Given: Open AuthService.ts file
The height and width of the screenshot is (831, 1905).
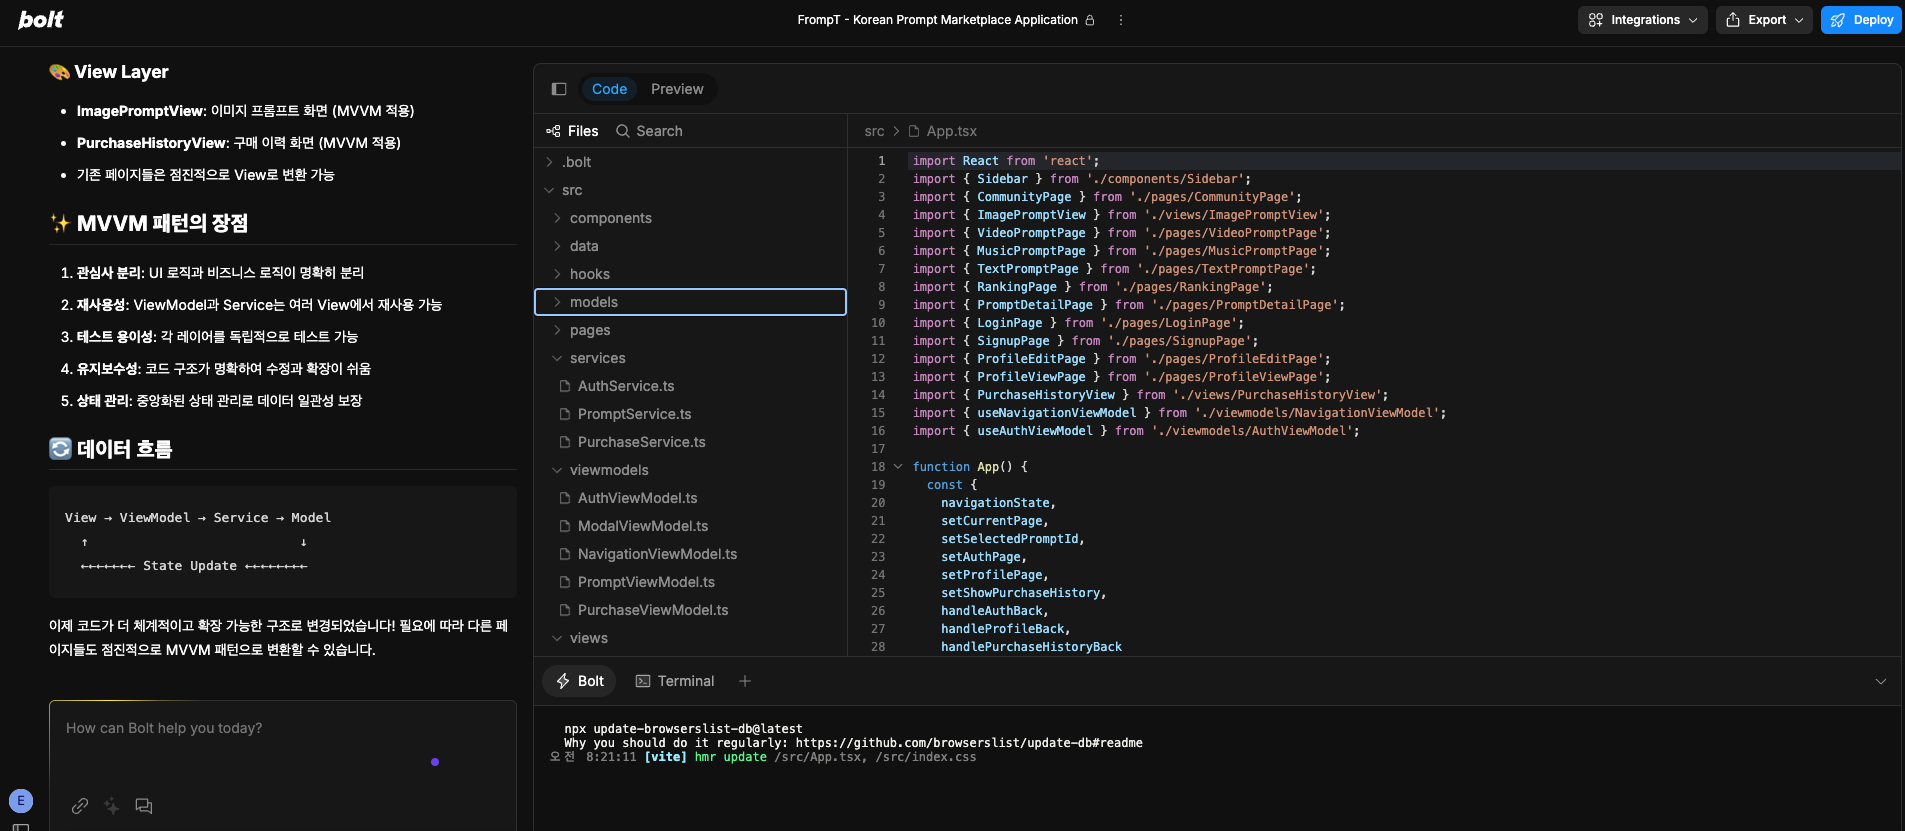Looking at the screenshot, I should pyautogui.click(x=690, y=386).
